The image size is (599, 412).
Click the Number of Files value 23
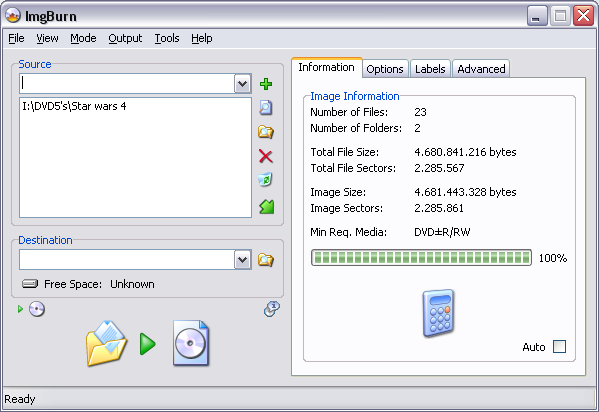[x=420, y=112]
